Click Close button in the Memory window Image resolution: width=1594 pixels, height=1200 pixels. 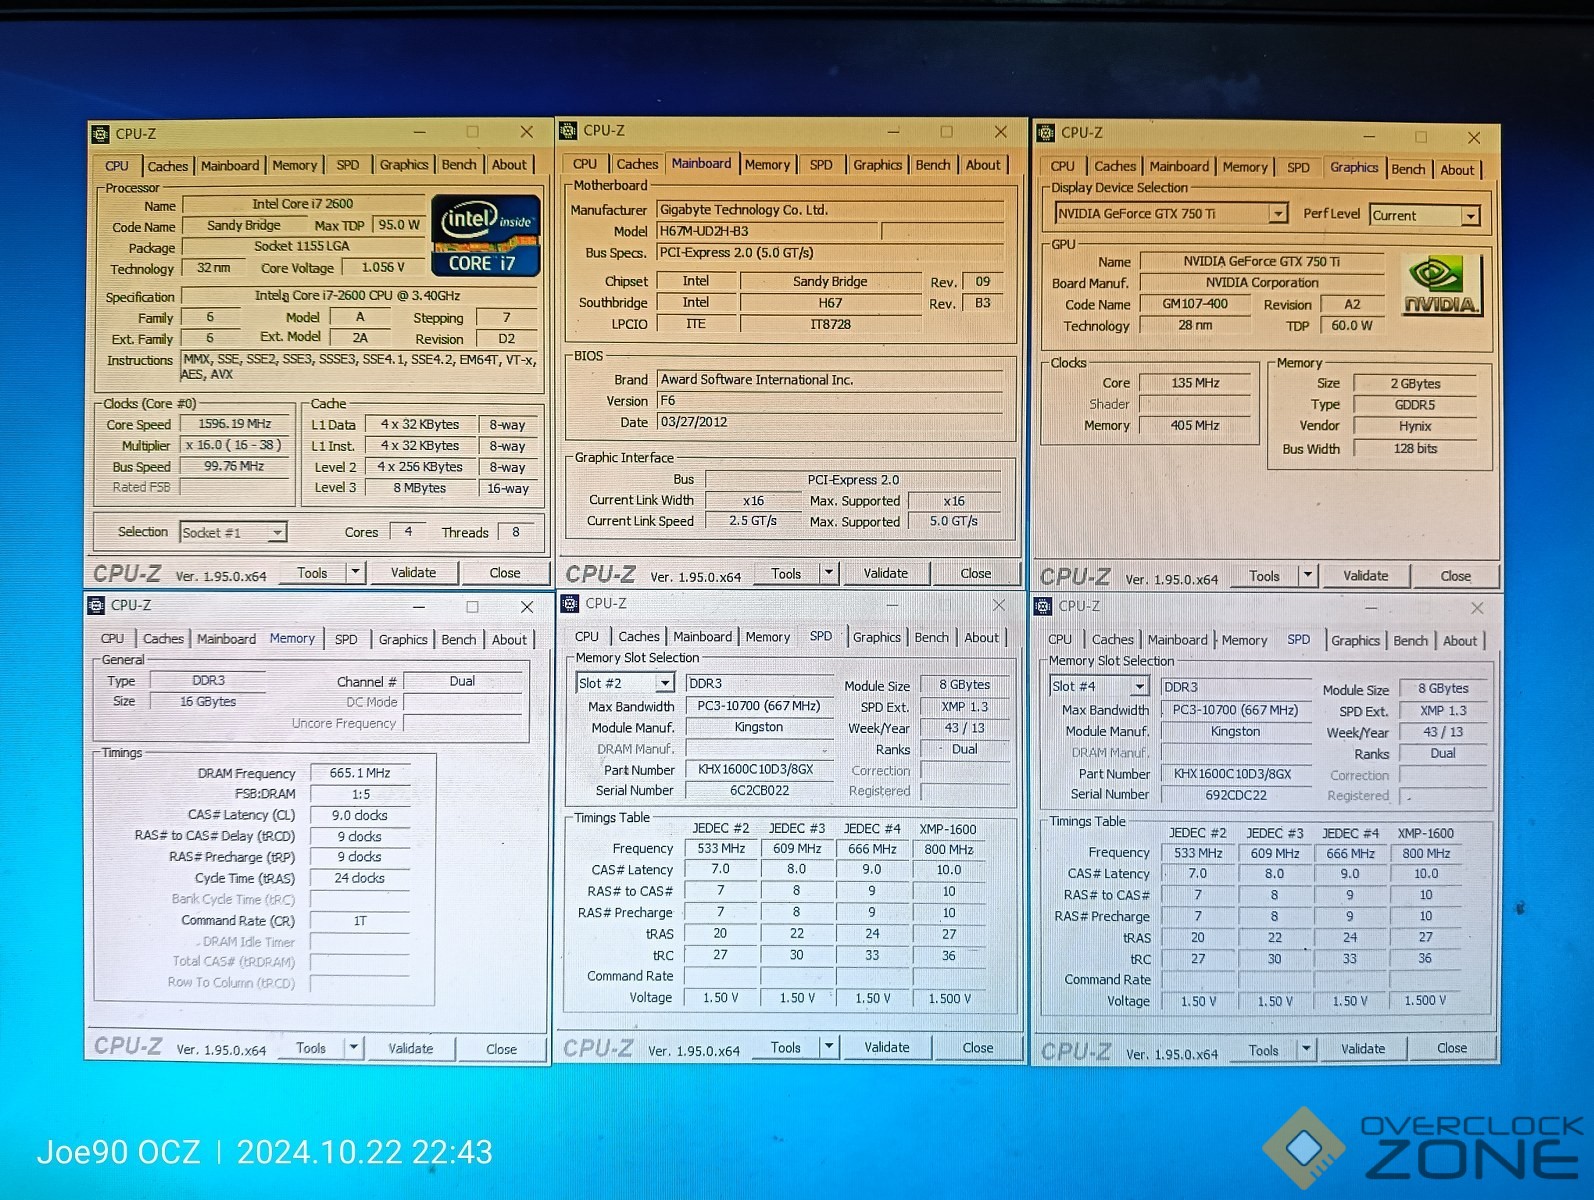(501, 1049)
